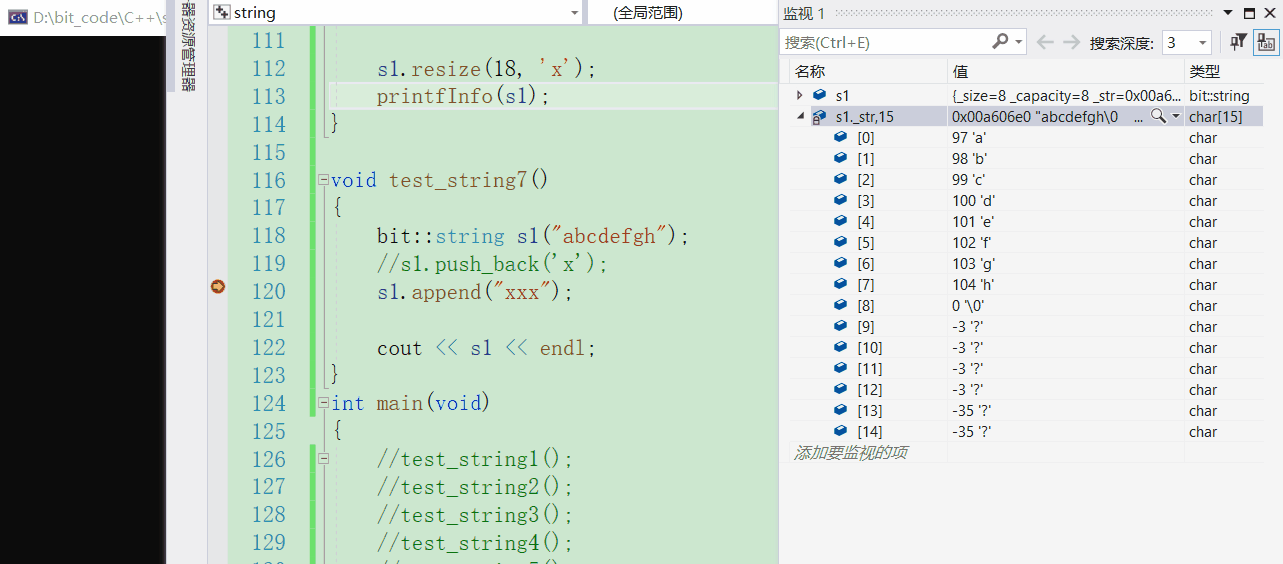Toggle the highlighted watch toolbar button on the right
Screen dimensions: 1283x564
pyautogui.click(x=1267, y=42)
